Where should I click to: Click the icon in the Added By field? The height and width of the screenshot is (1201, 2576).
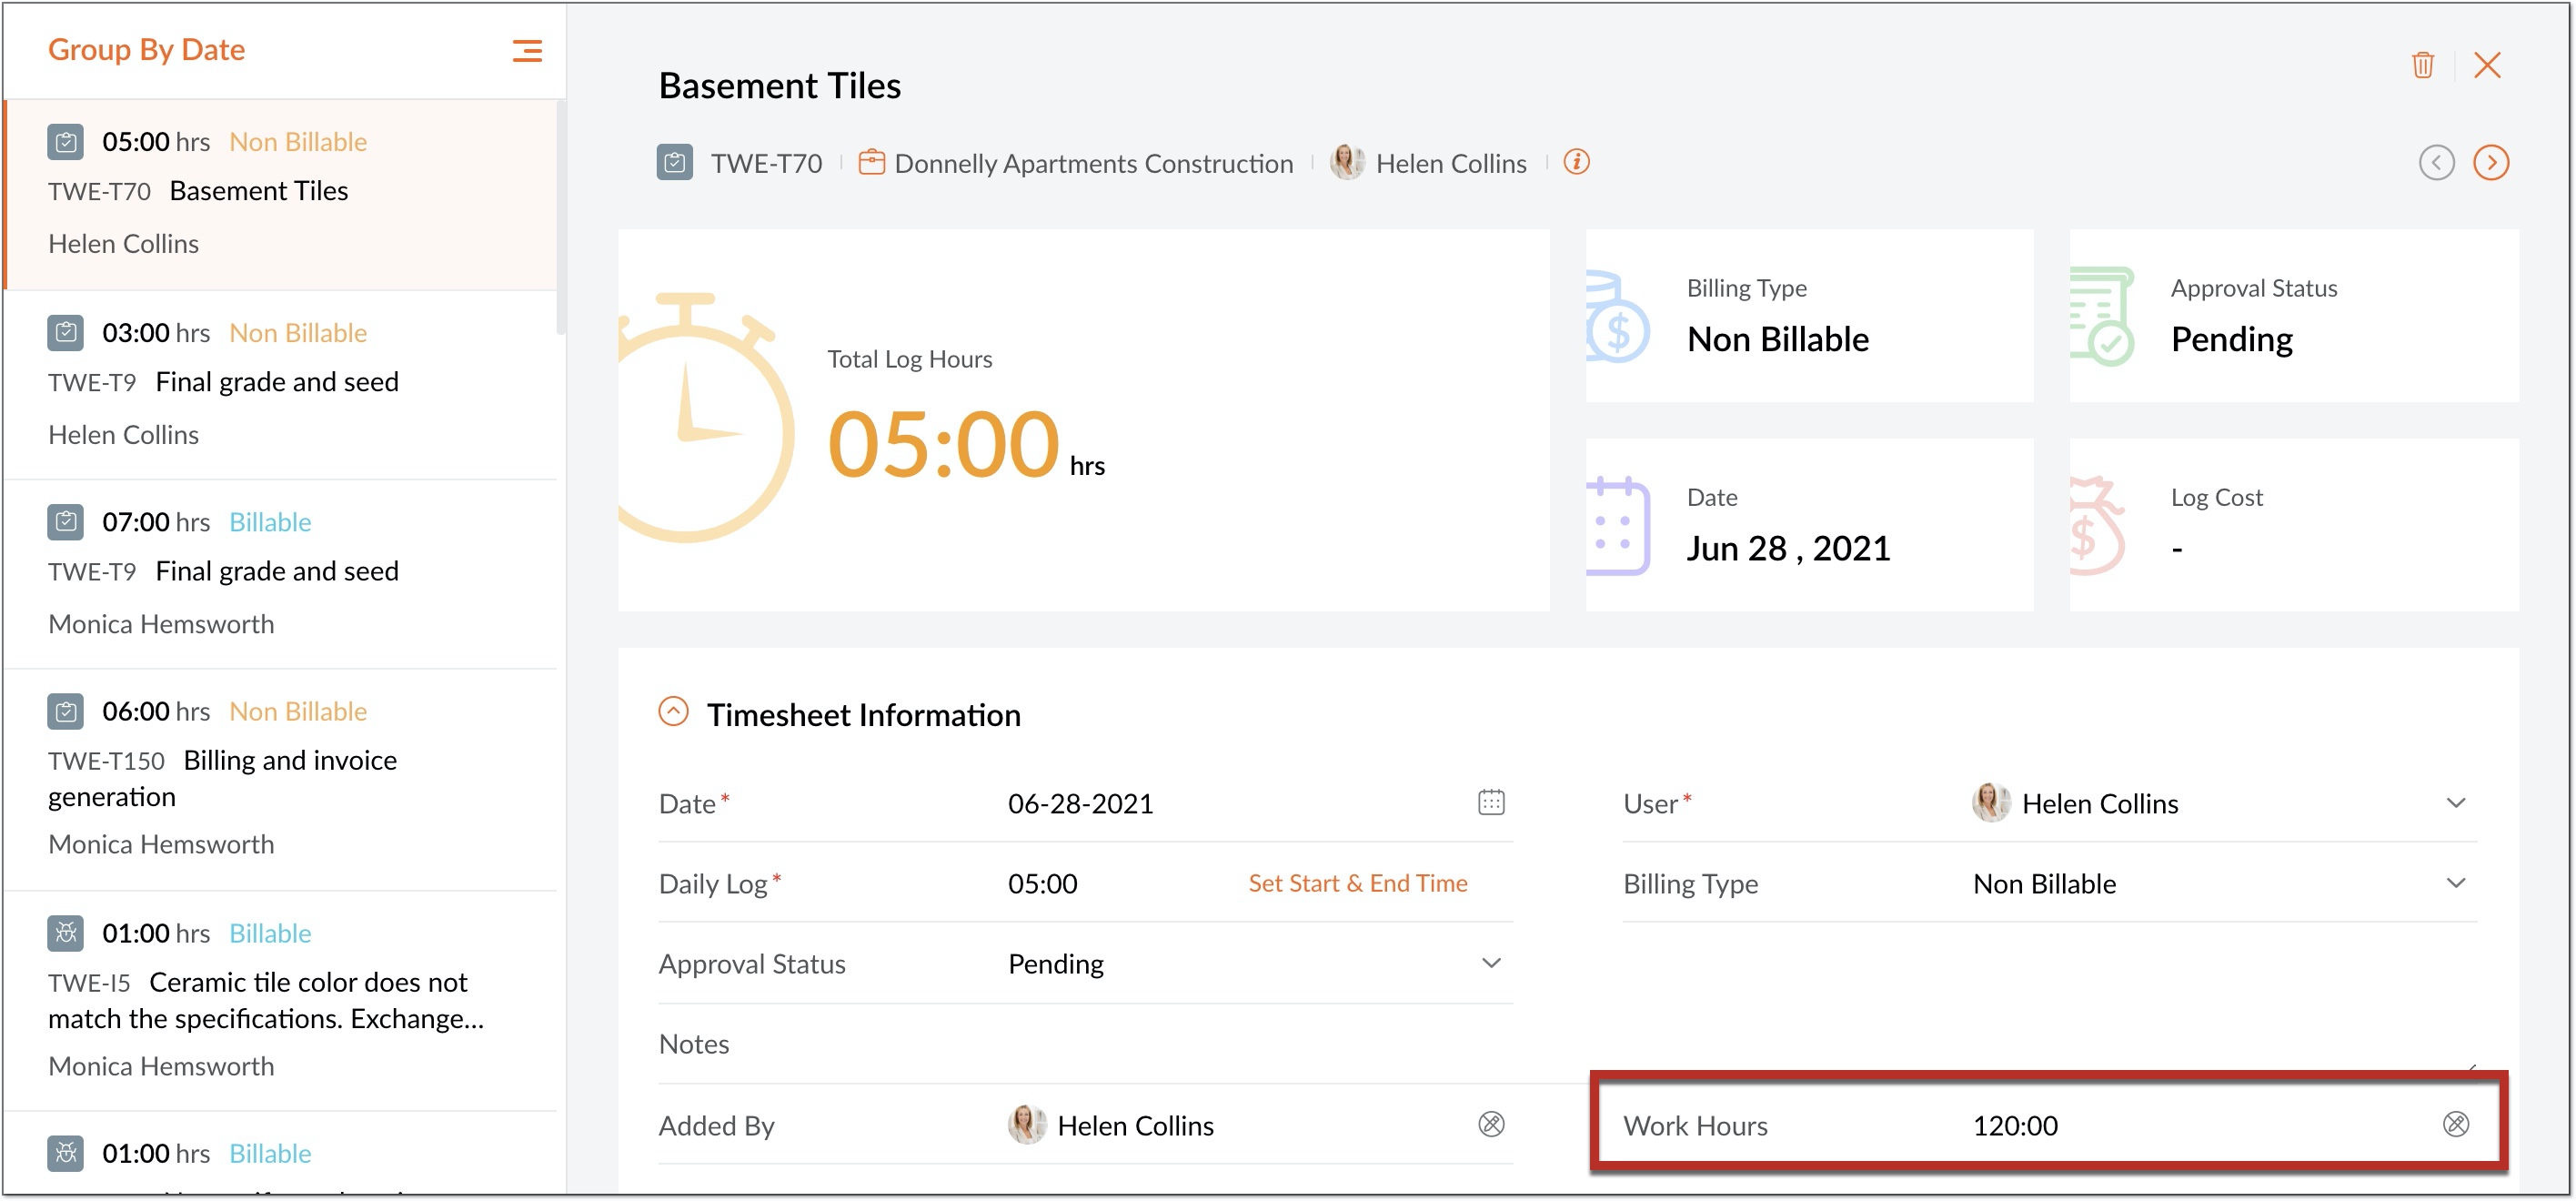[x=1490, y=1124]
